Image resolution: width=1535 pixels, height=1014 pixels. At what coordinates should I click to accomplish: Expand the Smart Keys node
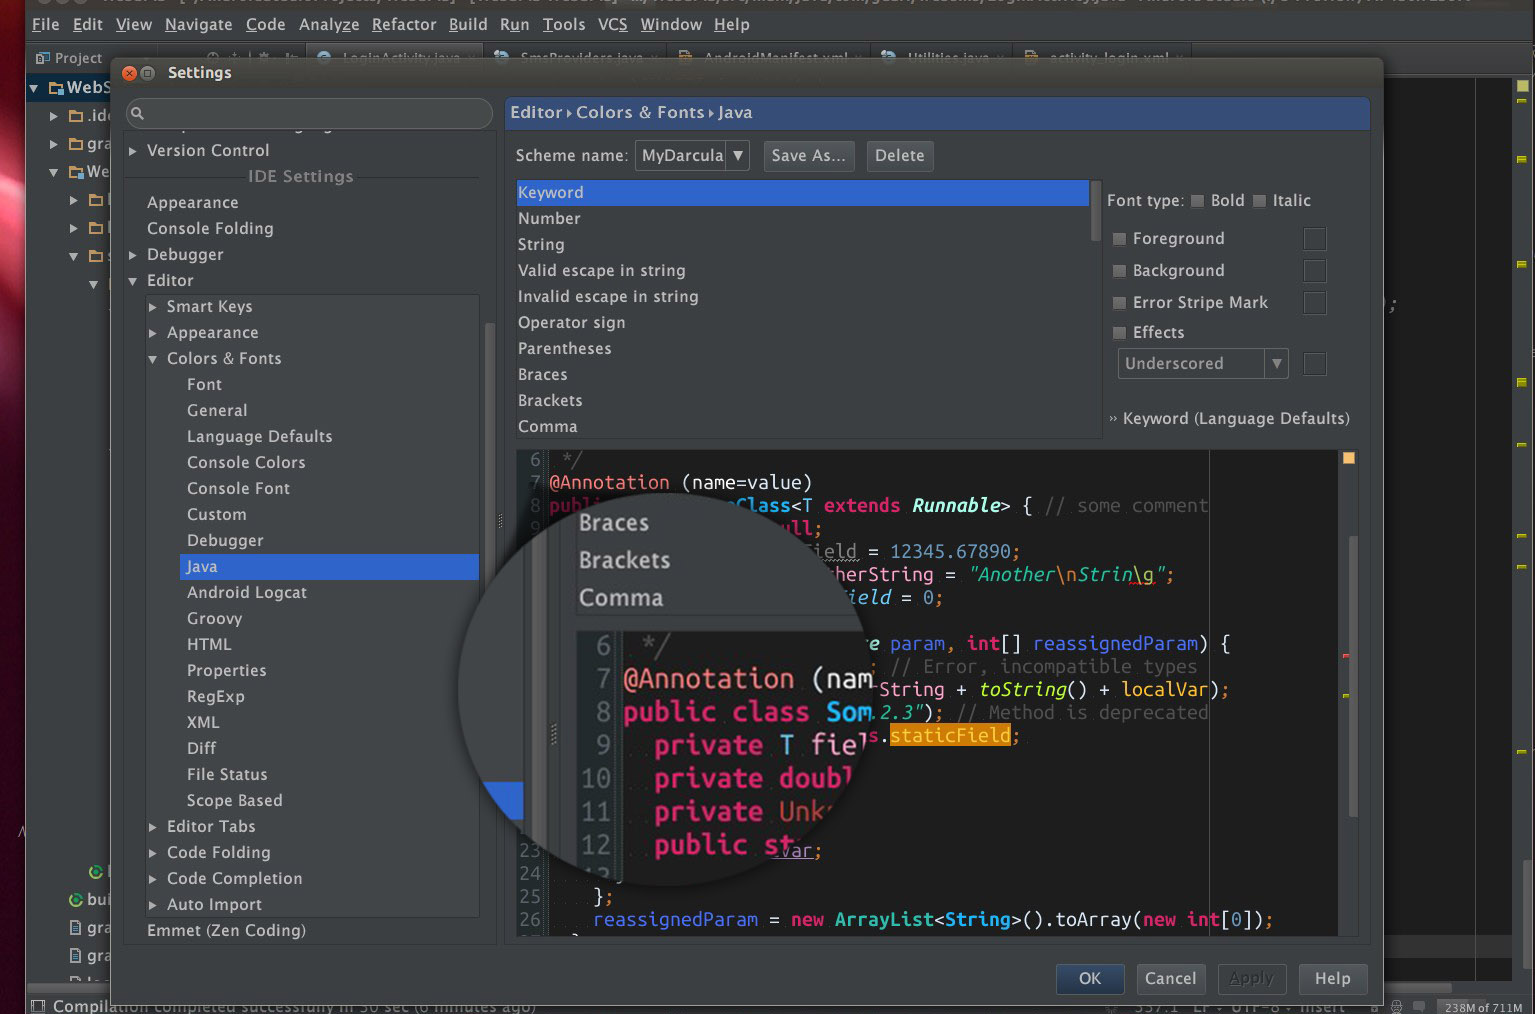(152, 307)
